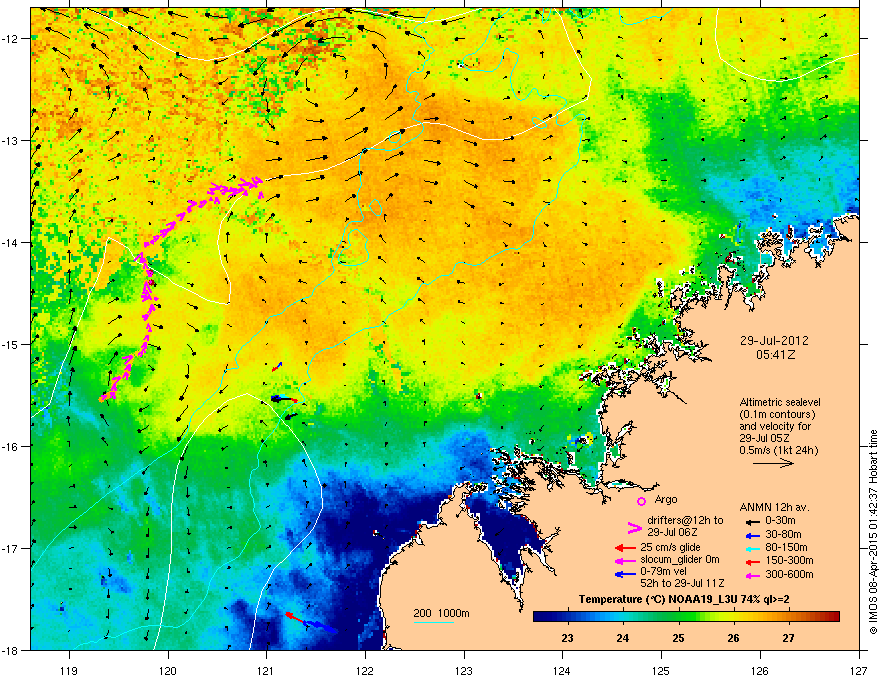Click the -15 latitude axis label
The width and height of the screenshot is (880, 680).
11,344
